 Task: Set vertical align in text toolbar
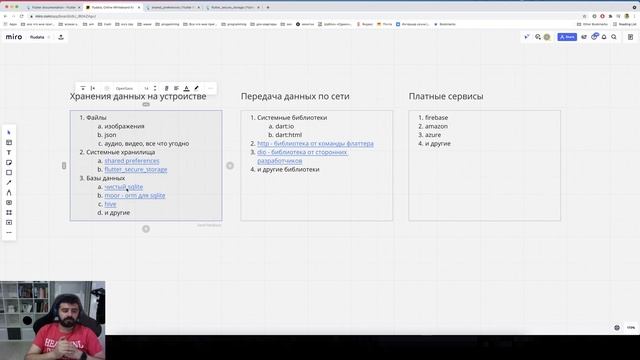click(83, 88)
